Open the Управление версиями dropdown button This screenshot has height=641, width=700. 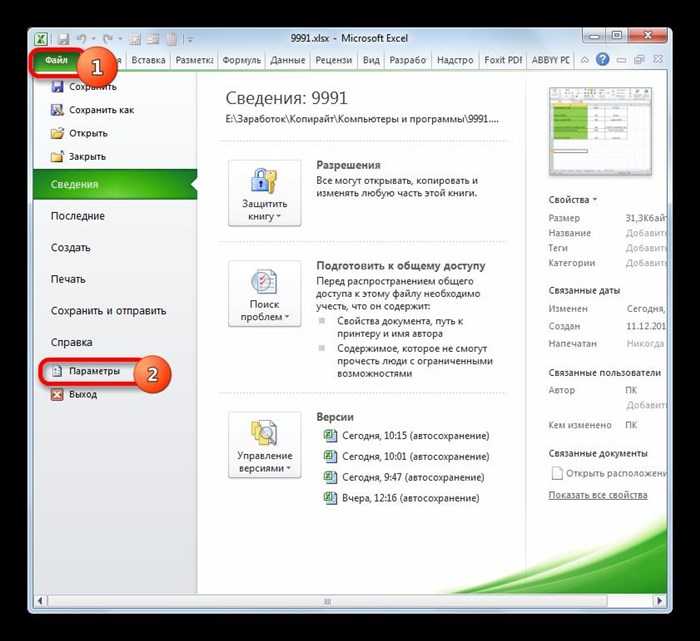pyautogui.click(x=265, y=445)
